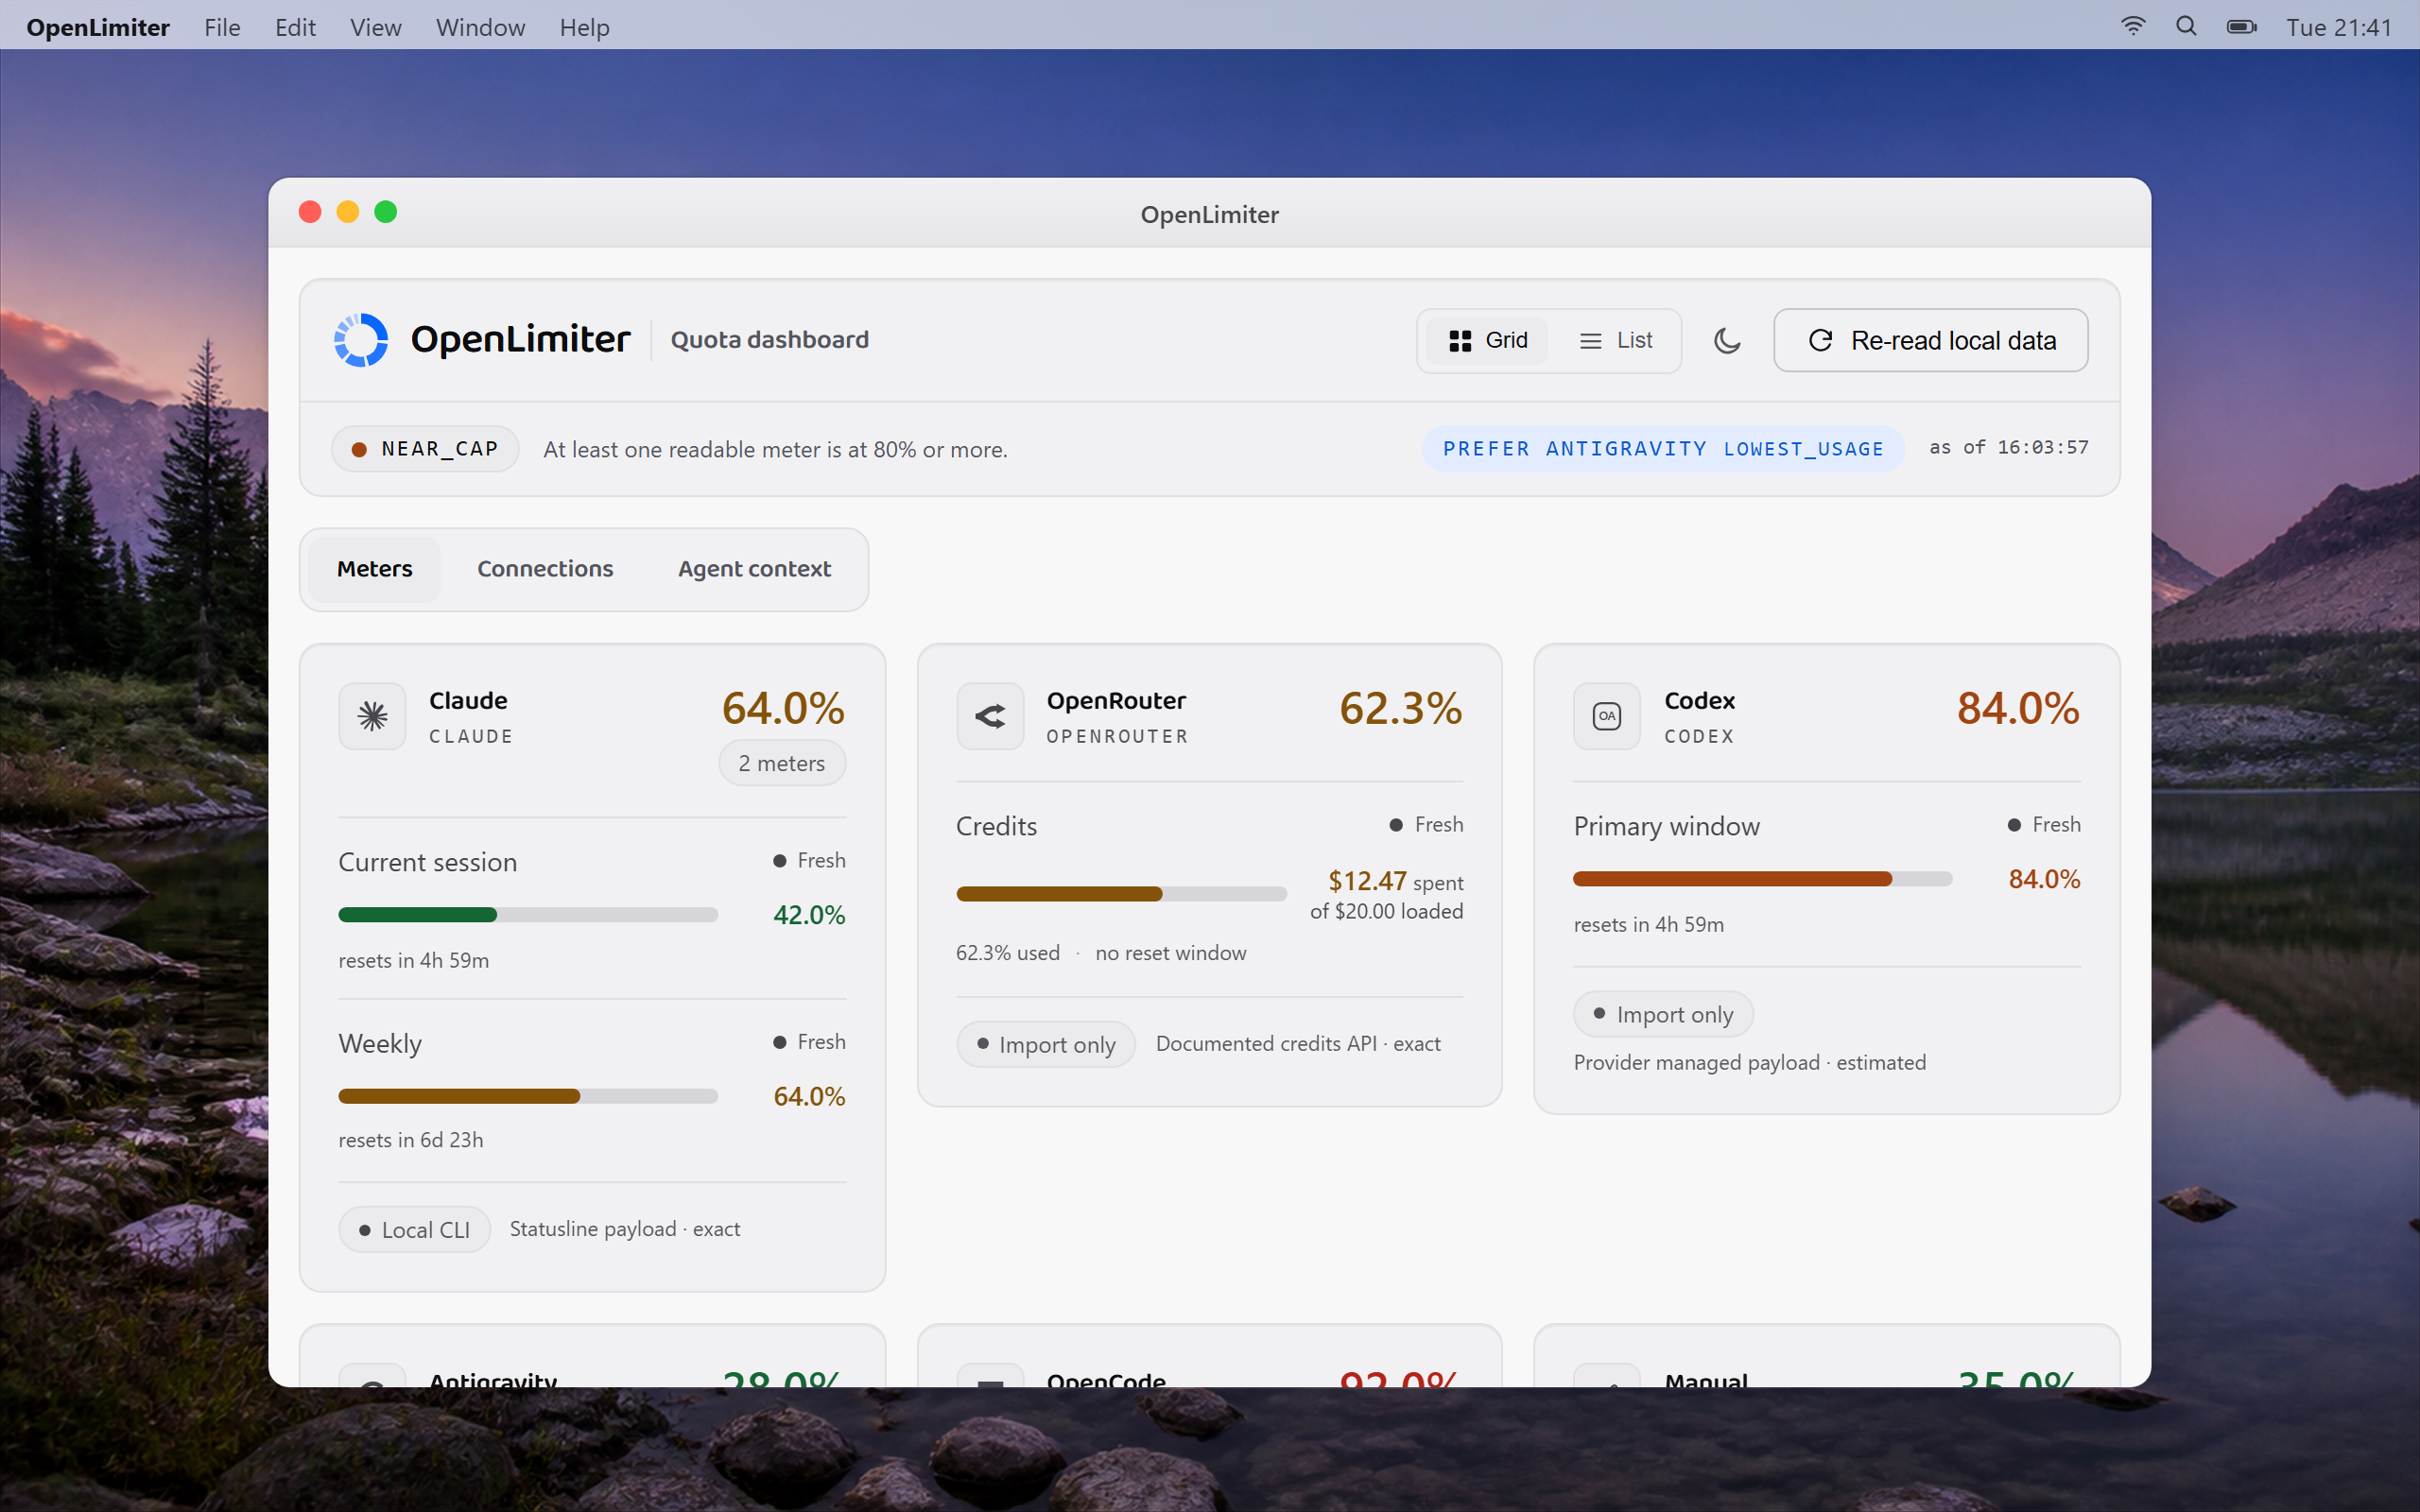Click 'of $20.00 loaded' text
The width and height of the screenshot is (2420, 1512).
(x=1386, y=912)
